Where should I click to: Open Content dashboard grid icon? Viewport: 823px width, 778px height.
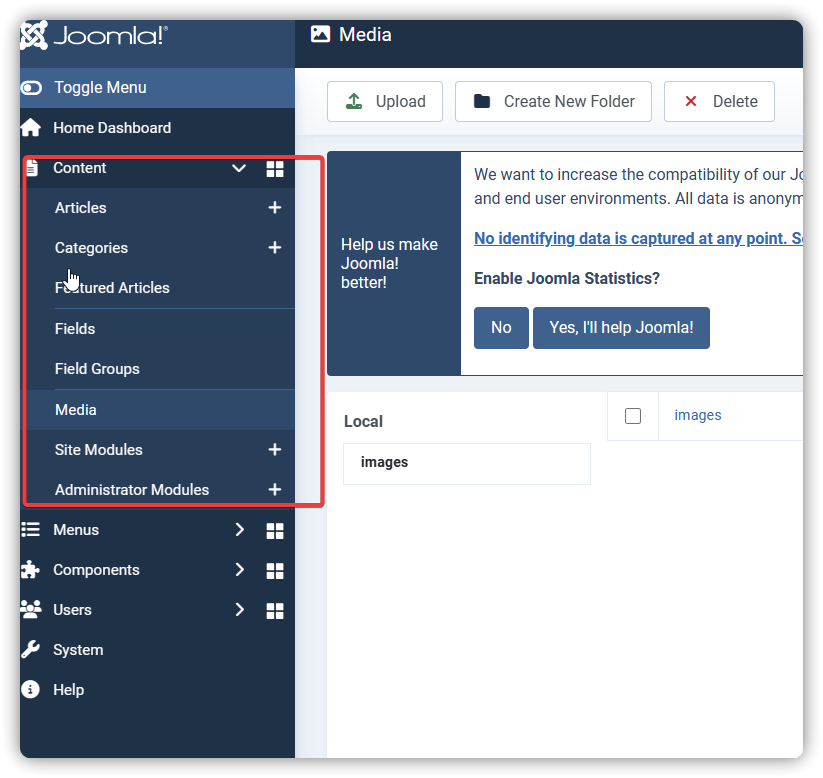coord(274,169)
